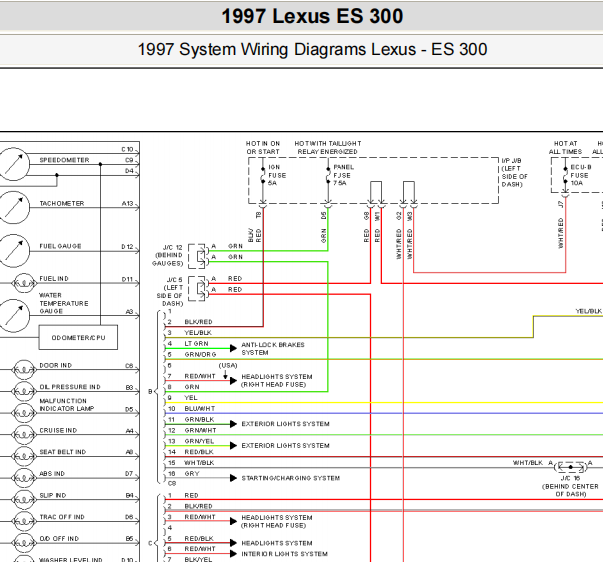Click the MALFUNCTION INDICATOR LAMP label

(x=67, y=405)
